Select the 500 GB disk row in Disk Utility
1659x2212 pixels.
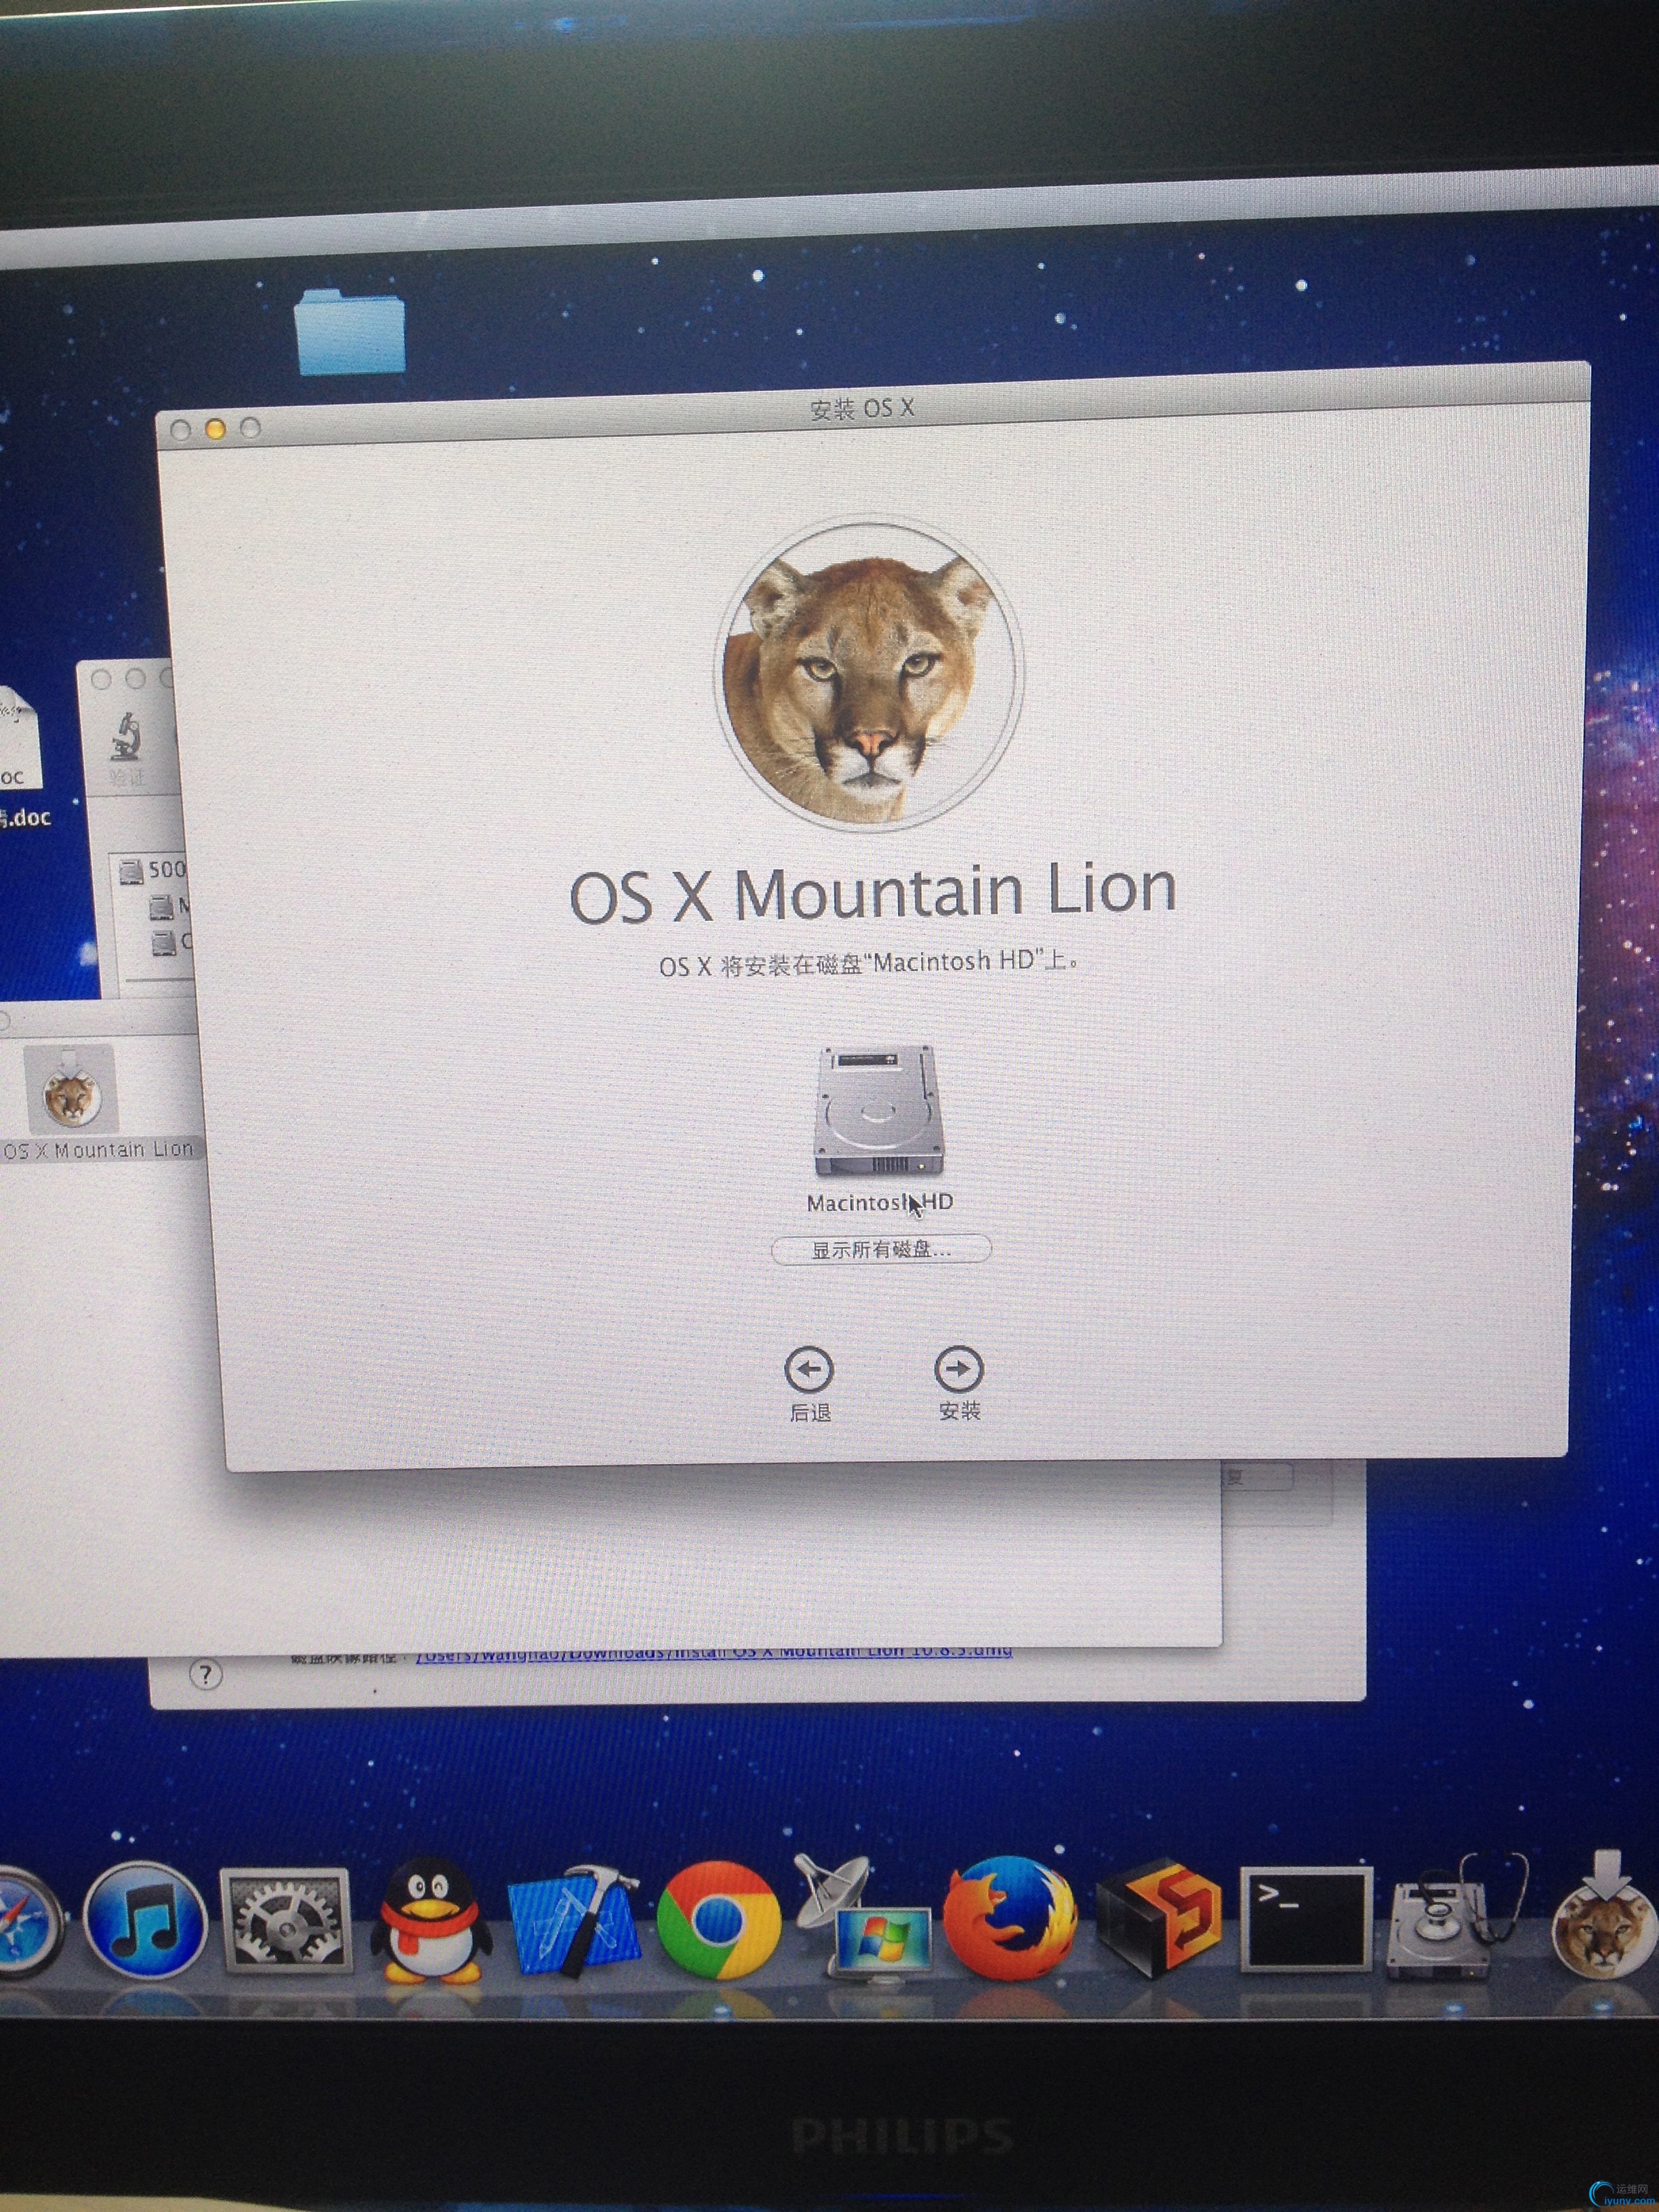(x=152, y=870)
